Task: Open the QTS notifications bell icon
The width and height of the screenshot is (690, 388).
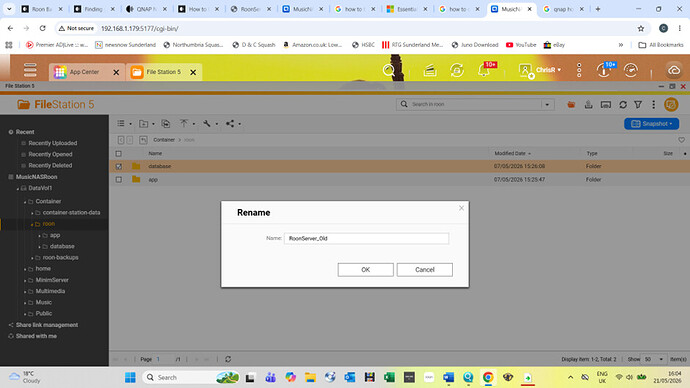Action: [x=484, y=70]
